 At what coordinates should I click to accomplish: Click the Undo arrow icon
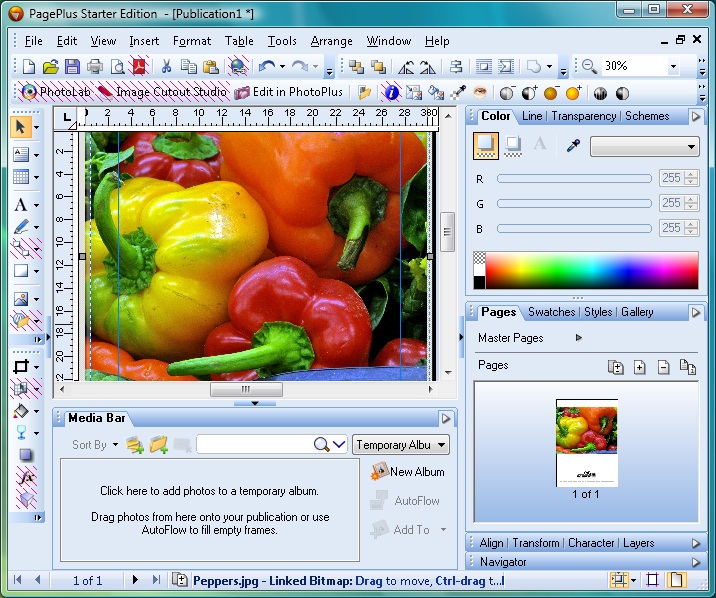coord(267,67)
